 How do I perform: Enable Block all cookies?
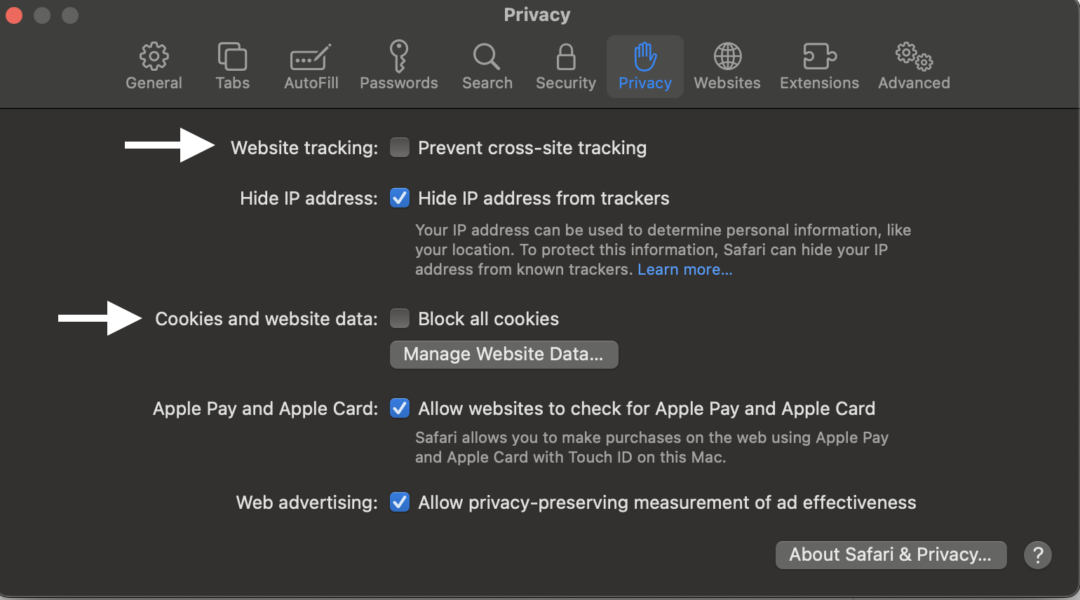[x=399, y=318]
